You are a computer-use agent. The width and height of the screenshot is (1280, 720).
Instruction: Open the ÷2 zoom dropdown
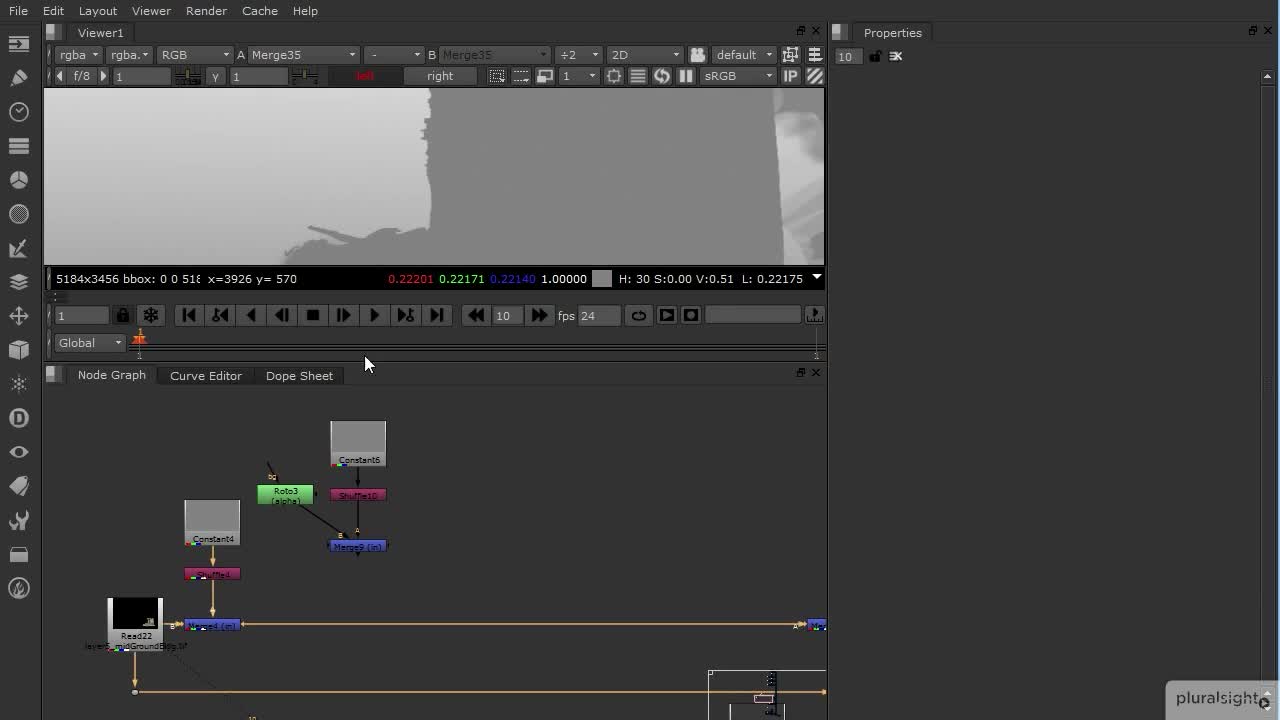coord(579,55)
